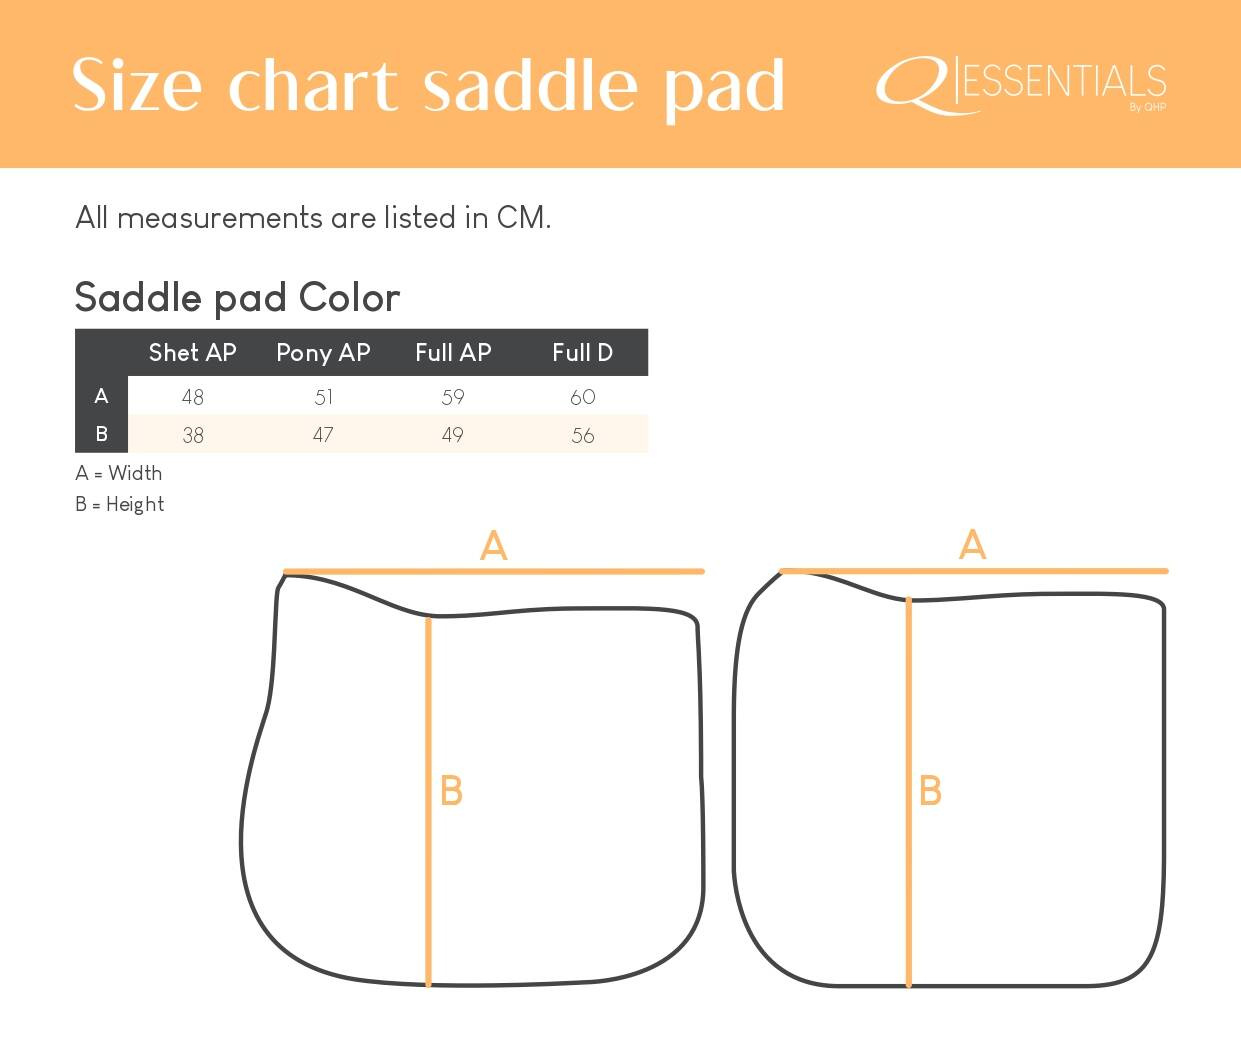Click the Shet AP width value 48
This screenshot has width=1241, height=1063.
(192, 397)
